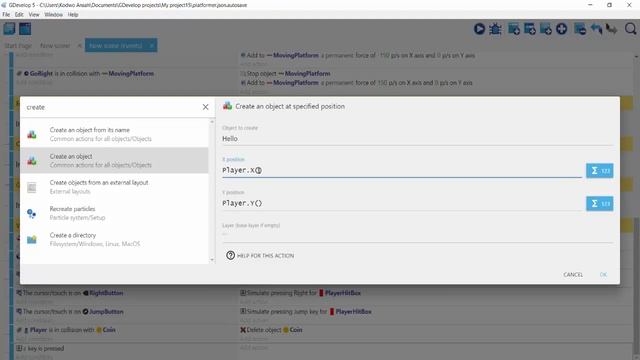
Task: Click 'Simulate pressing Jump key for PlayerHitBox' action
Action: 306,311
